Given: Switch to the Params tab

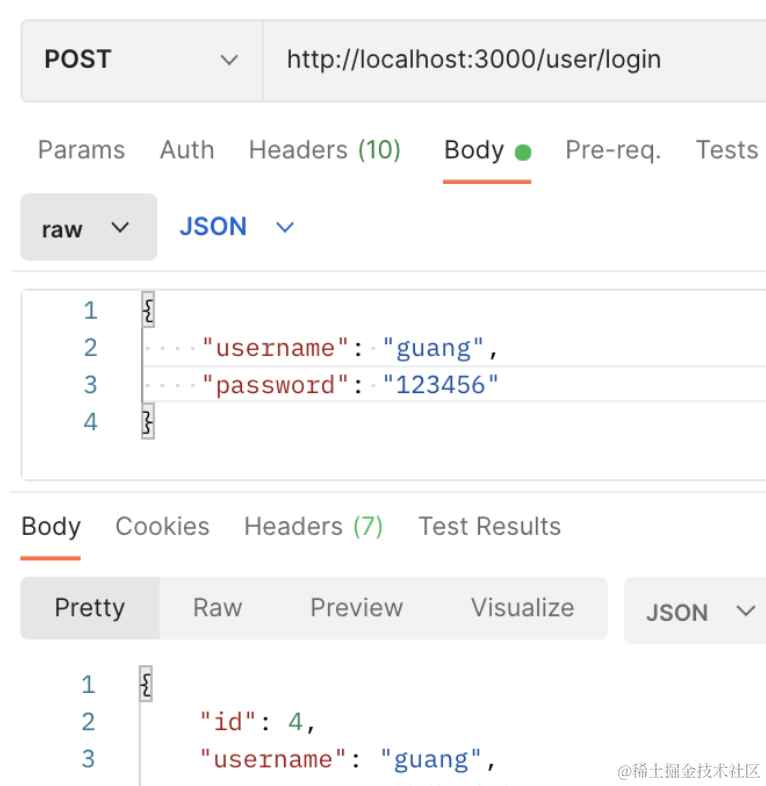Looking at the screenshot, I should click(x=81, y=150).
